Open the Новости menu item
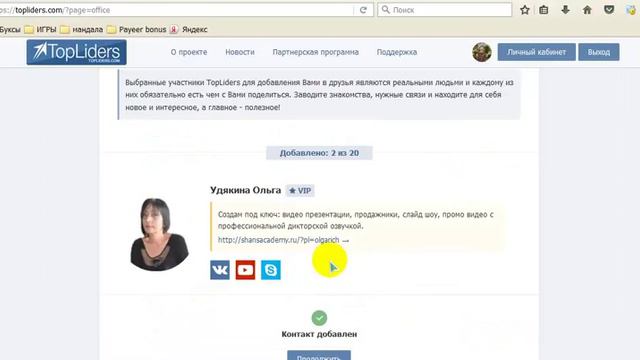Viewport: 640px width, 360px height. (x=240, y=52)
